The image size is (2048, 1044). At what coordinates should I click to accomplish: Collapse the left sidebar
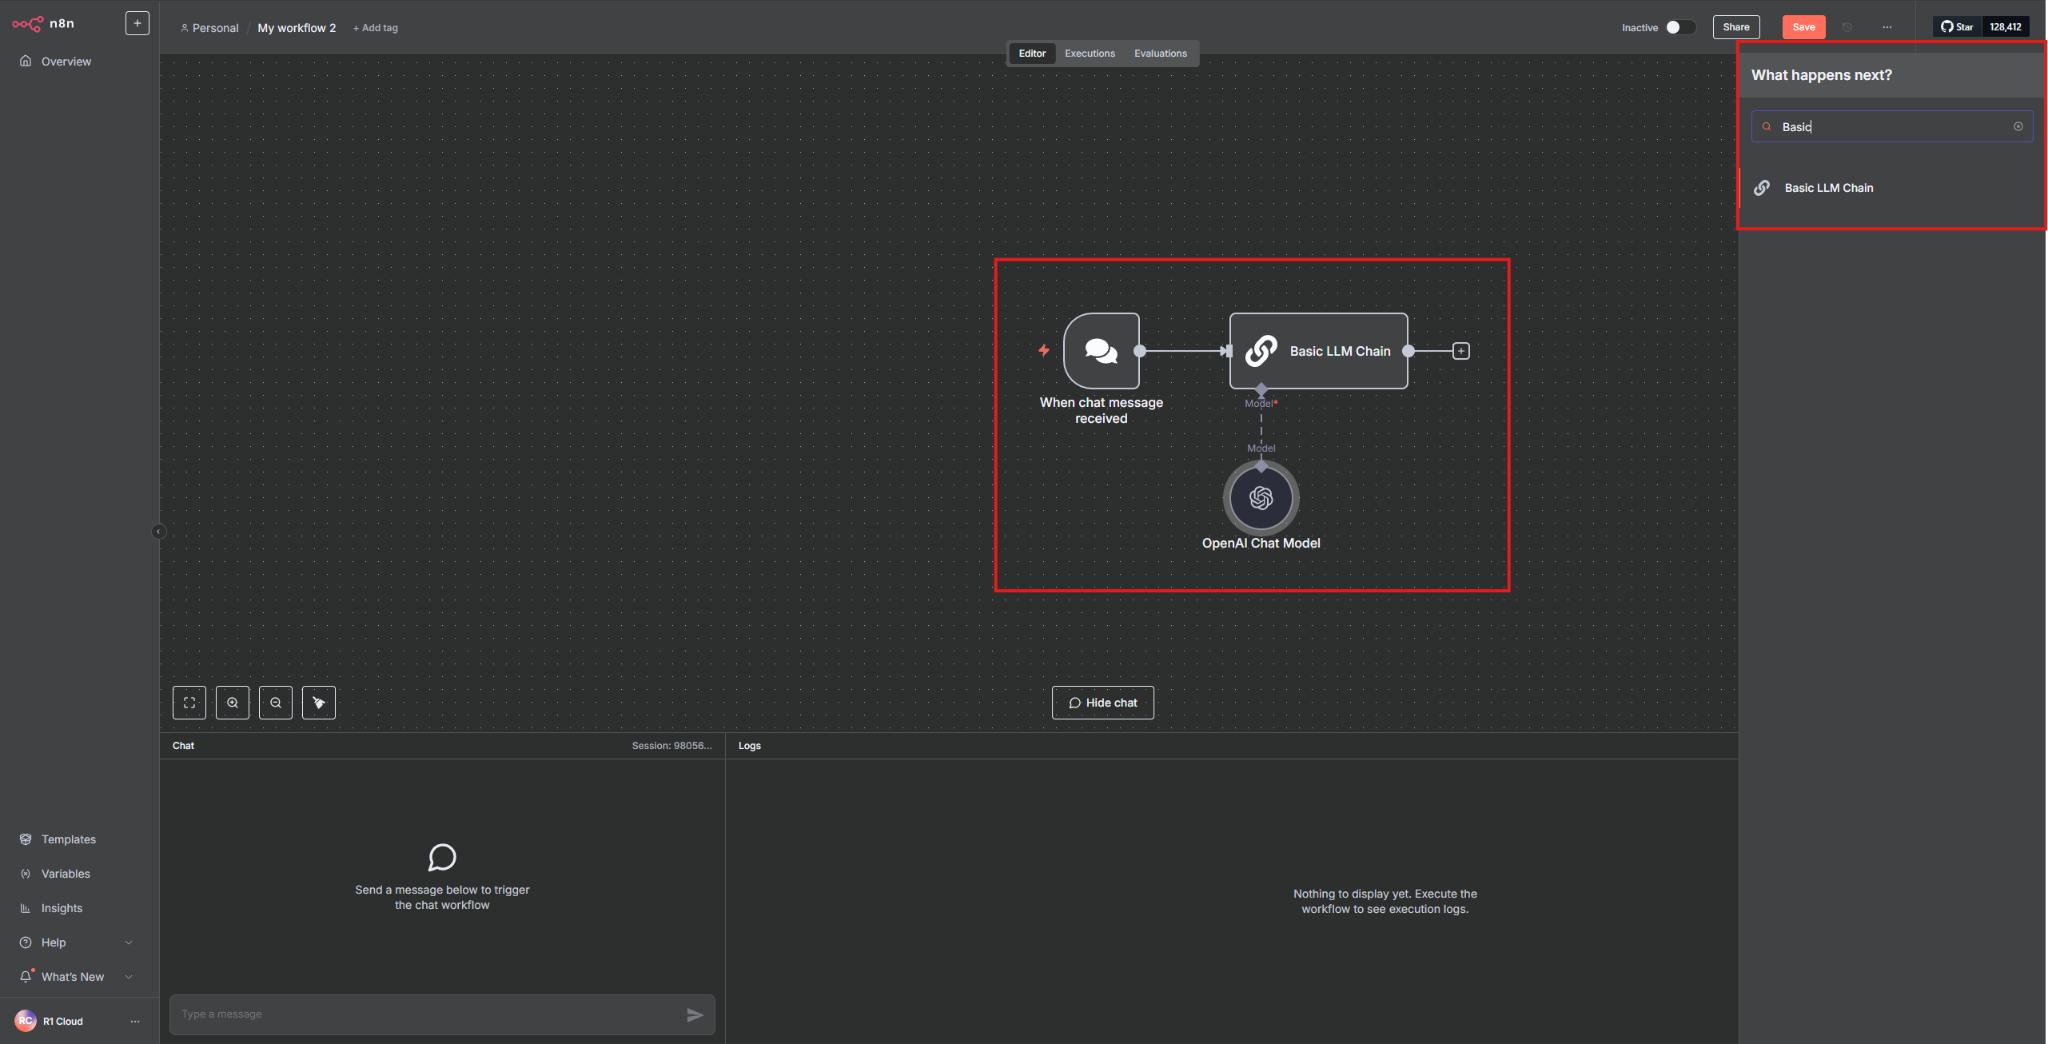158,532
